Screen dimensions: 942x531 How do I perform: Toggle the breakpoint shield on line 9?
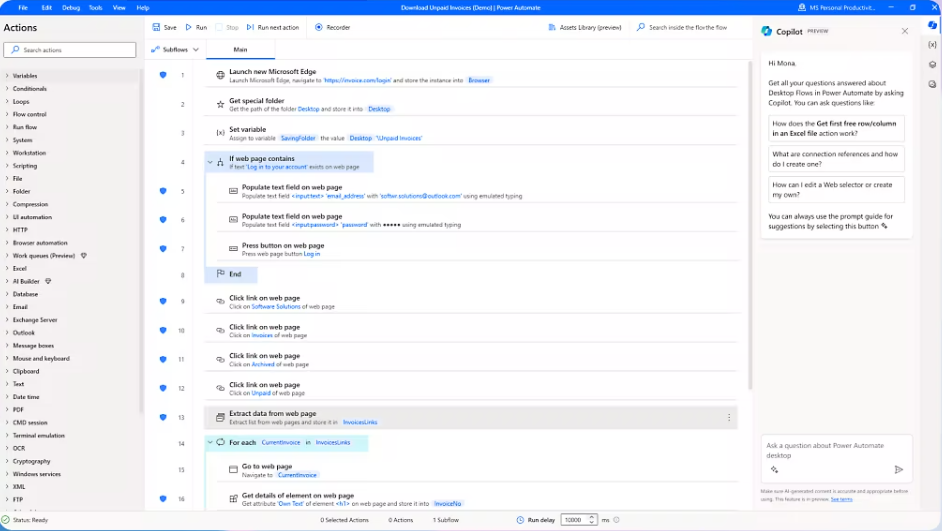(x=163, y=301)
